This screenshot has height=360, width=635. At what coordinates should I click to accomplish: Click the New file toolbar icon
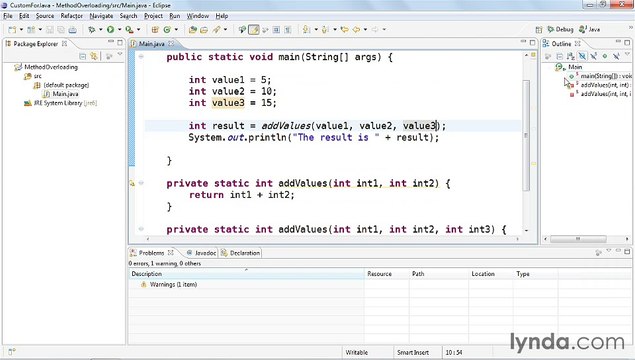pyautogui.click(x=12, y=30)
